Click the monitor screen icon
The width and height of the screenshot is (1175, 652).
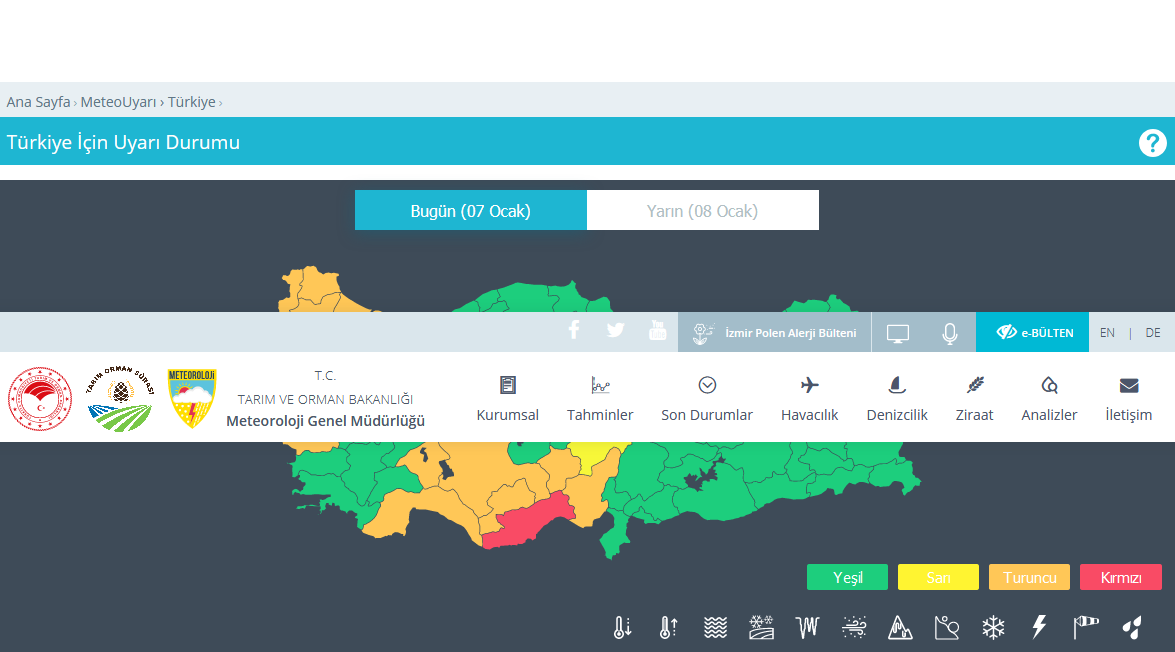tap(898, 333)
